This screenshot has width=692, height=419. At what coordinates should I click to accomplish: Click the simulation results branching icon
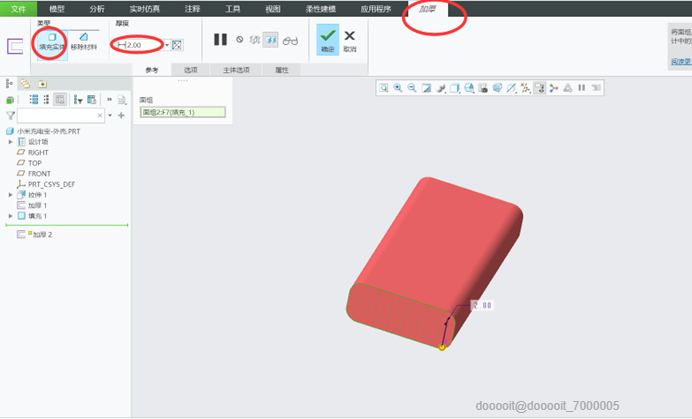click(554, 88)
